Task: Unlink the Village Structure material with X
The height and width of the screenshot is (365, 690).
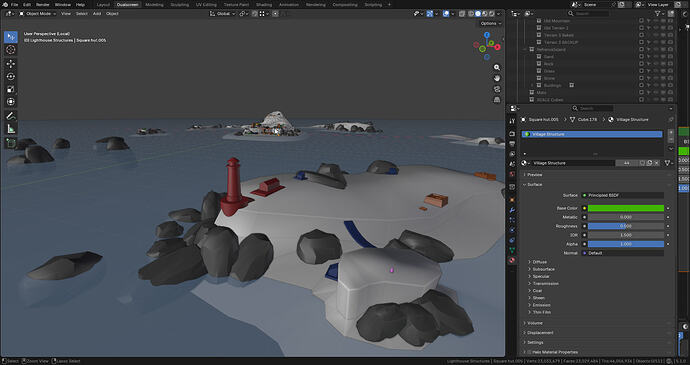Action: 657,163
